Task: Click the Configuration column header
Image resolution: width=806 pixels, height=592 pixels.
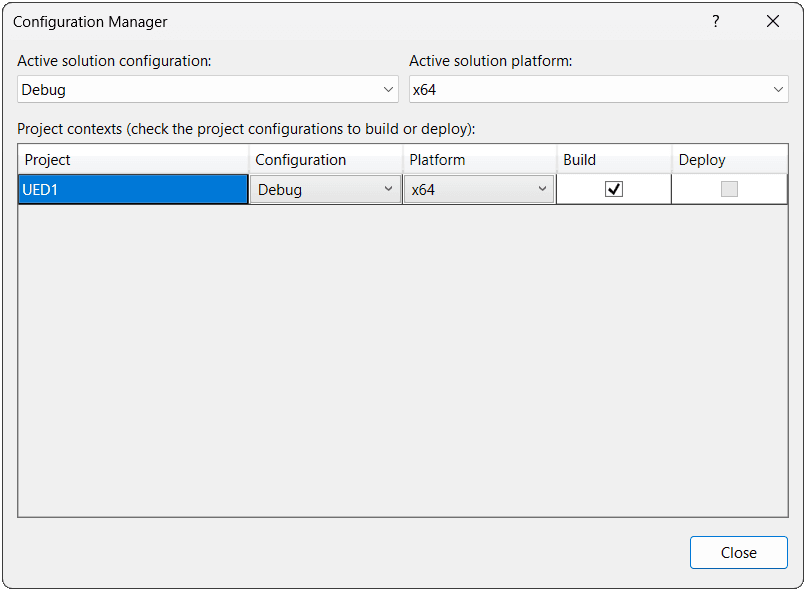Action: [x=325, y=159]
